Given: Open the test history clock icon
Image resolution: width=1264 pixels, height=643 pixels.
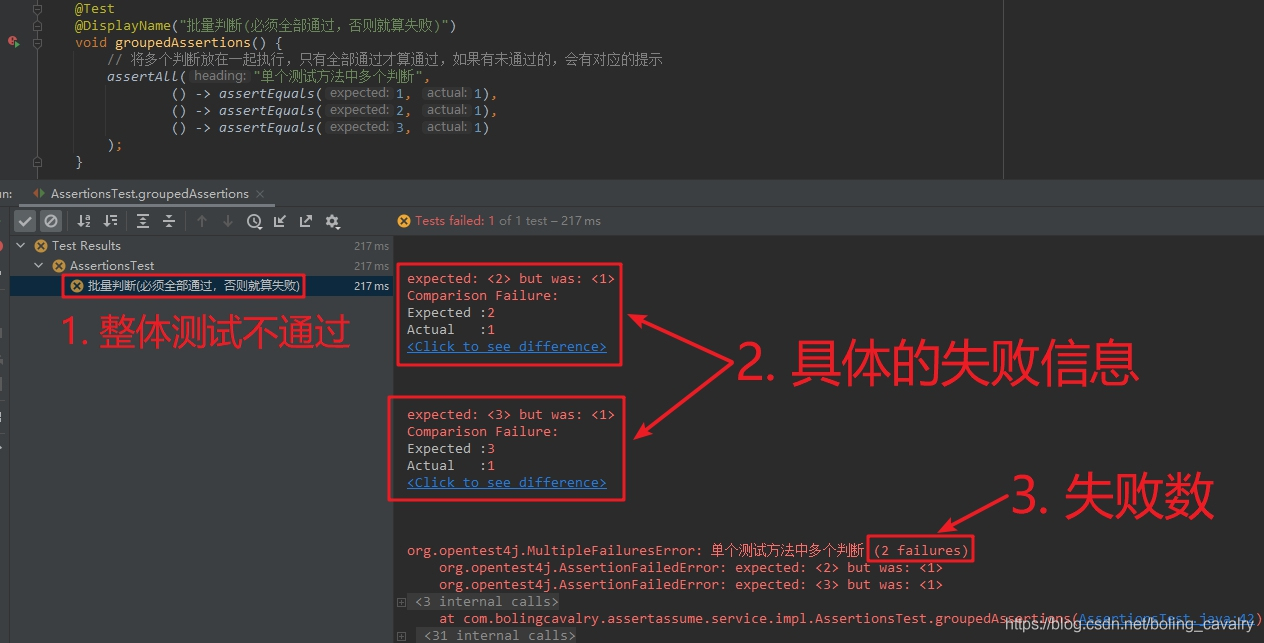Looking at the screenshot, I should point(254,221).
